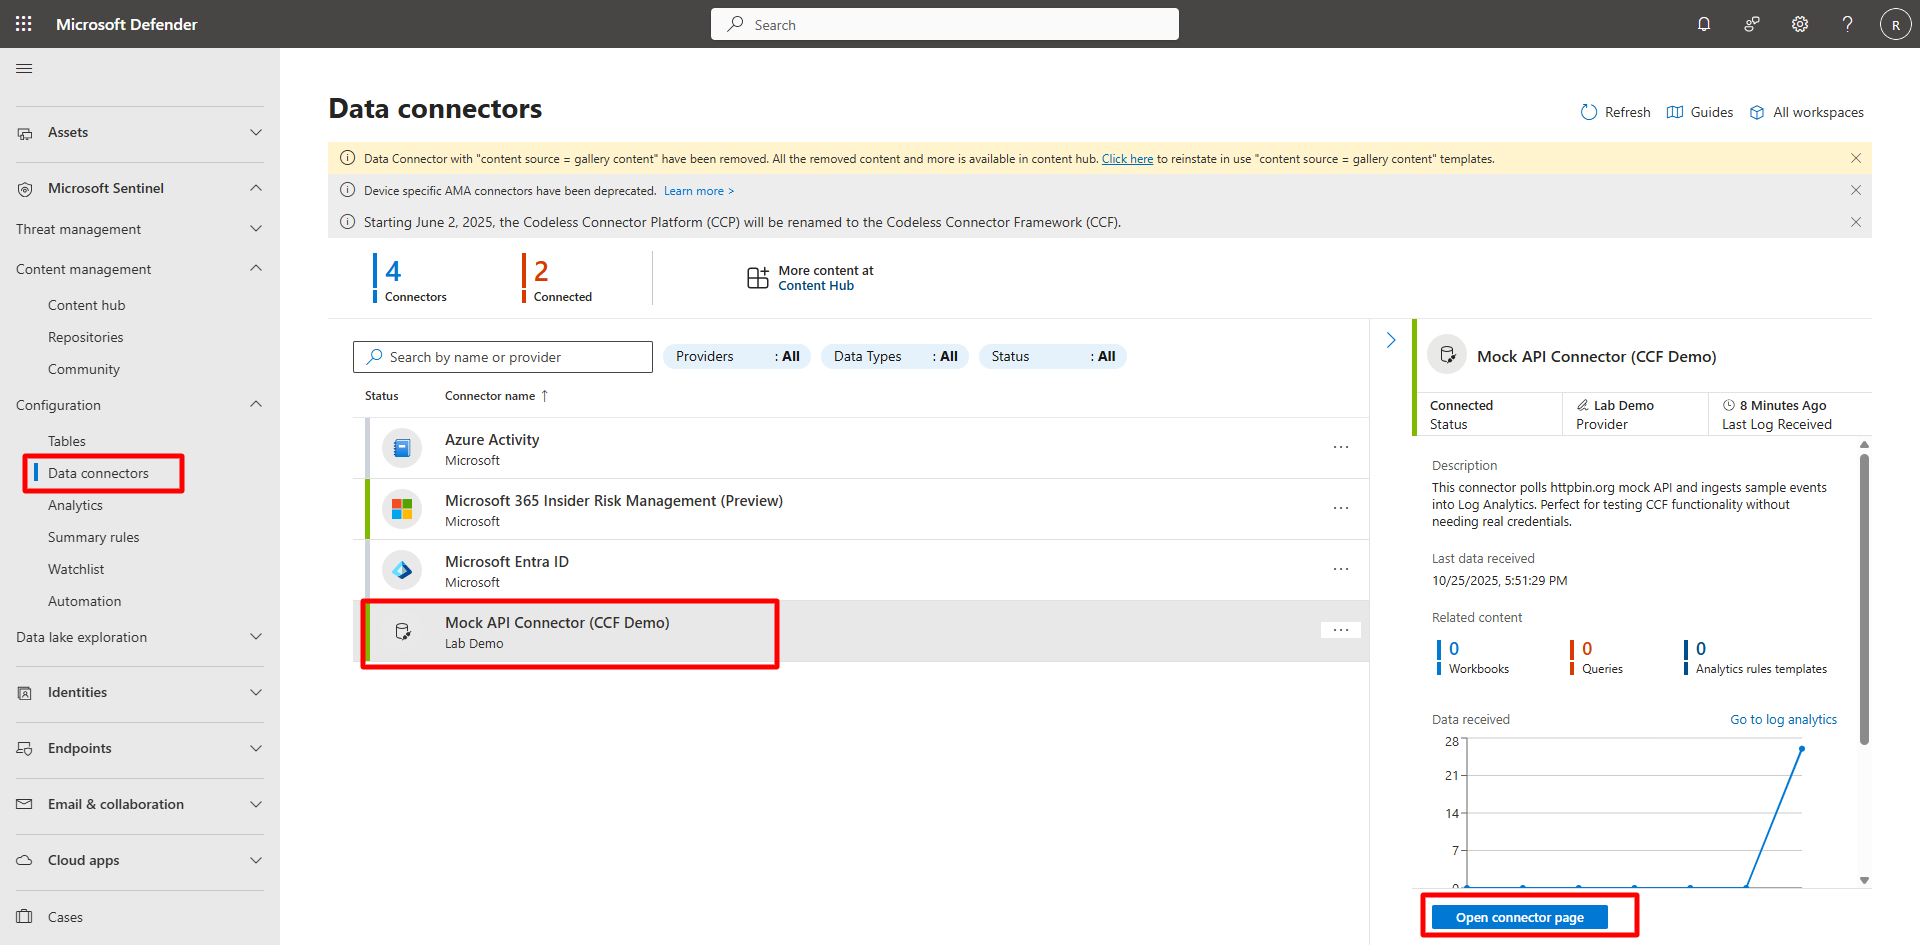The width and height of the screenshot is (1920, 945).
Task: Focus the top Search box
Action: pyautogui.click(x=945, y=24)
